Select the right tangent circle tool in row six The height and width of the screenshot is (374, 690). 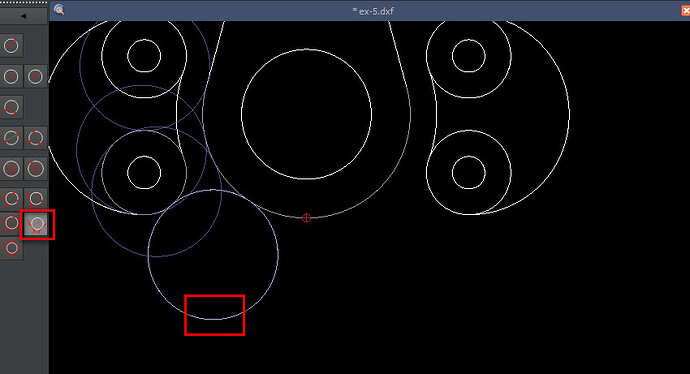36,199
